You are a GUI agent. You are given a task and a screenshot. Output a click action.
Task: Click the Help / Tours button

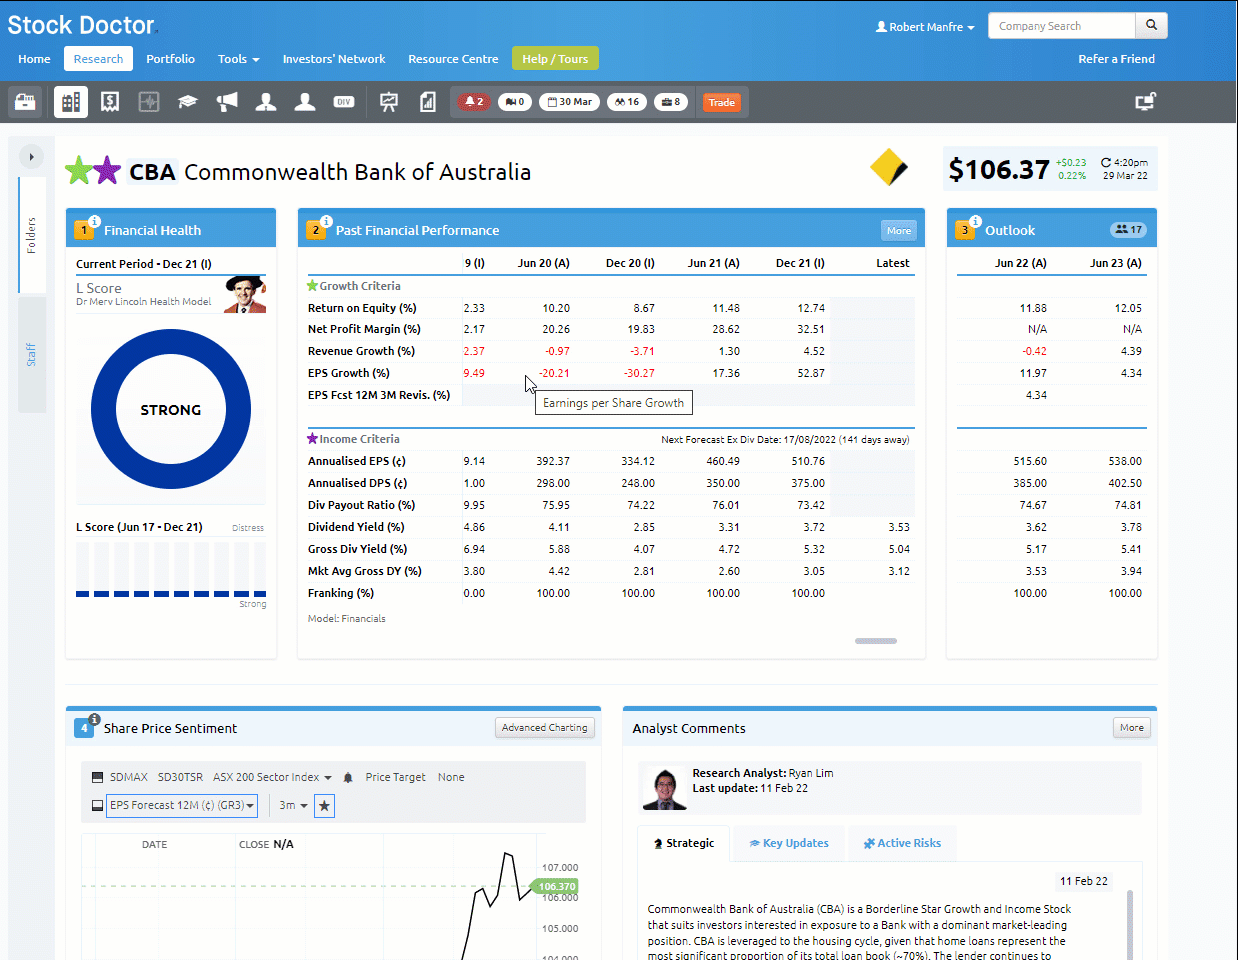555,59
